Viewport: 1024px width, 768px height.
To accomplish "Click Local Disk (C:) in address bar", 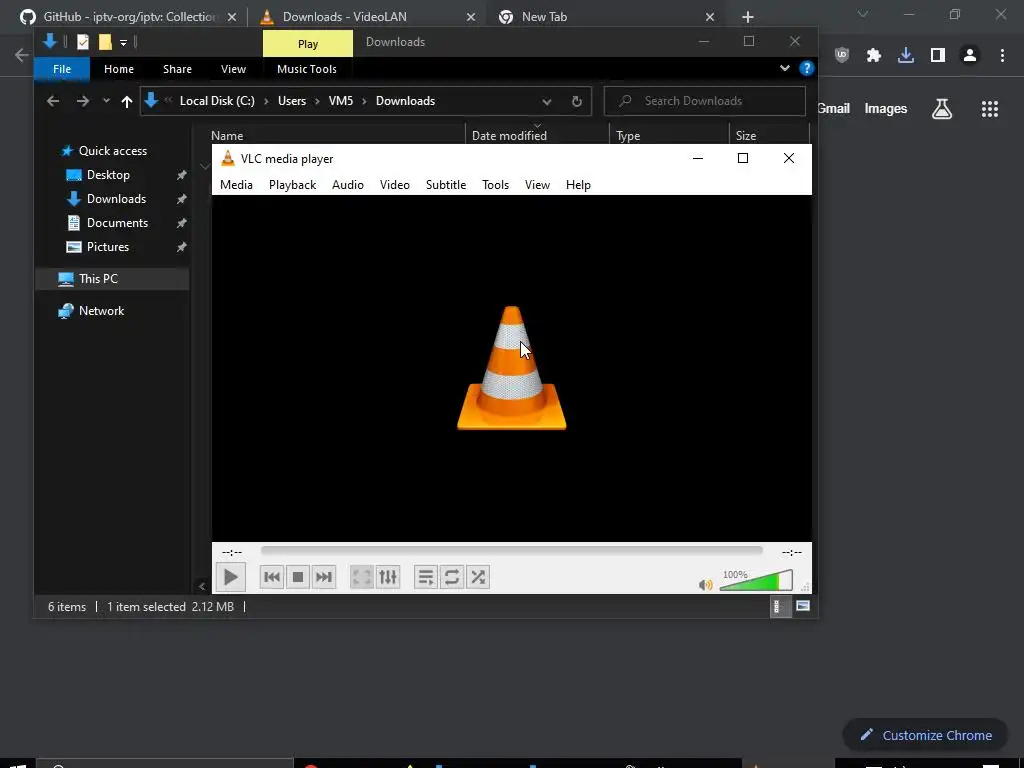I will click(217, 101).
